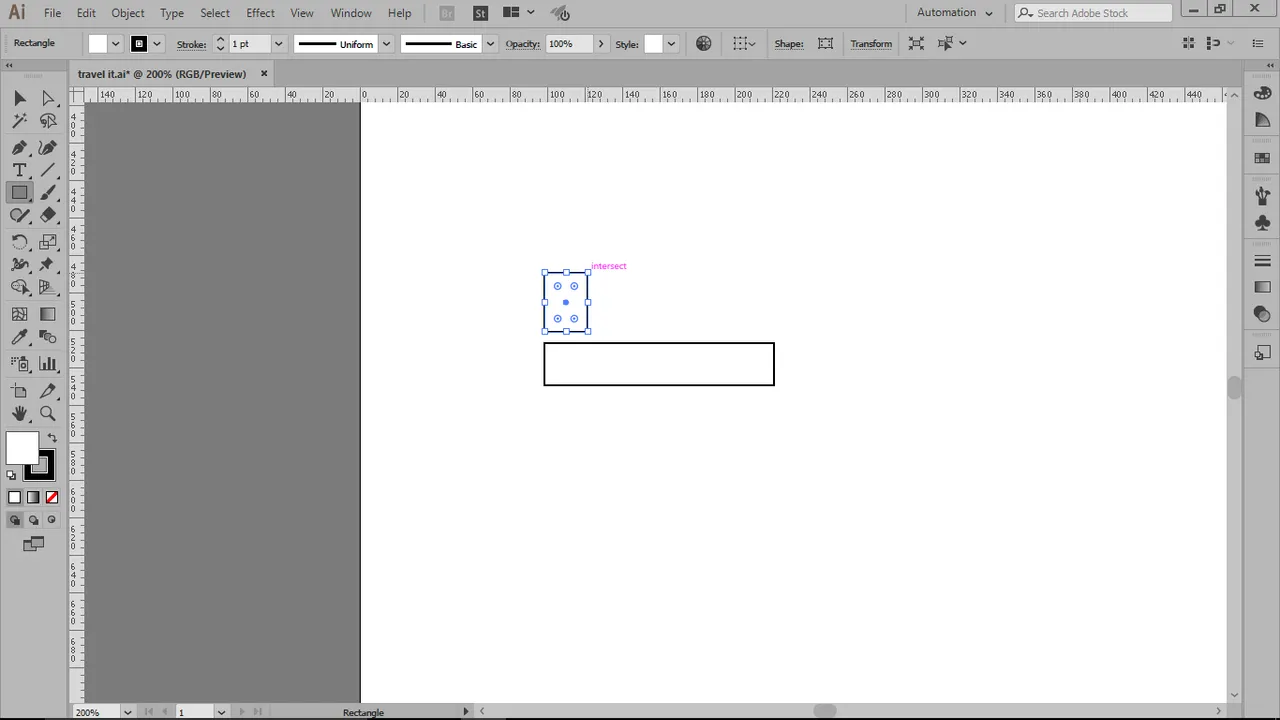
Task: Enable Draw Behind mode
Action: click(33, 520)
